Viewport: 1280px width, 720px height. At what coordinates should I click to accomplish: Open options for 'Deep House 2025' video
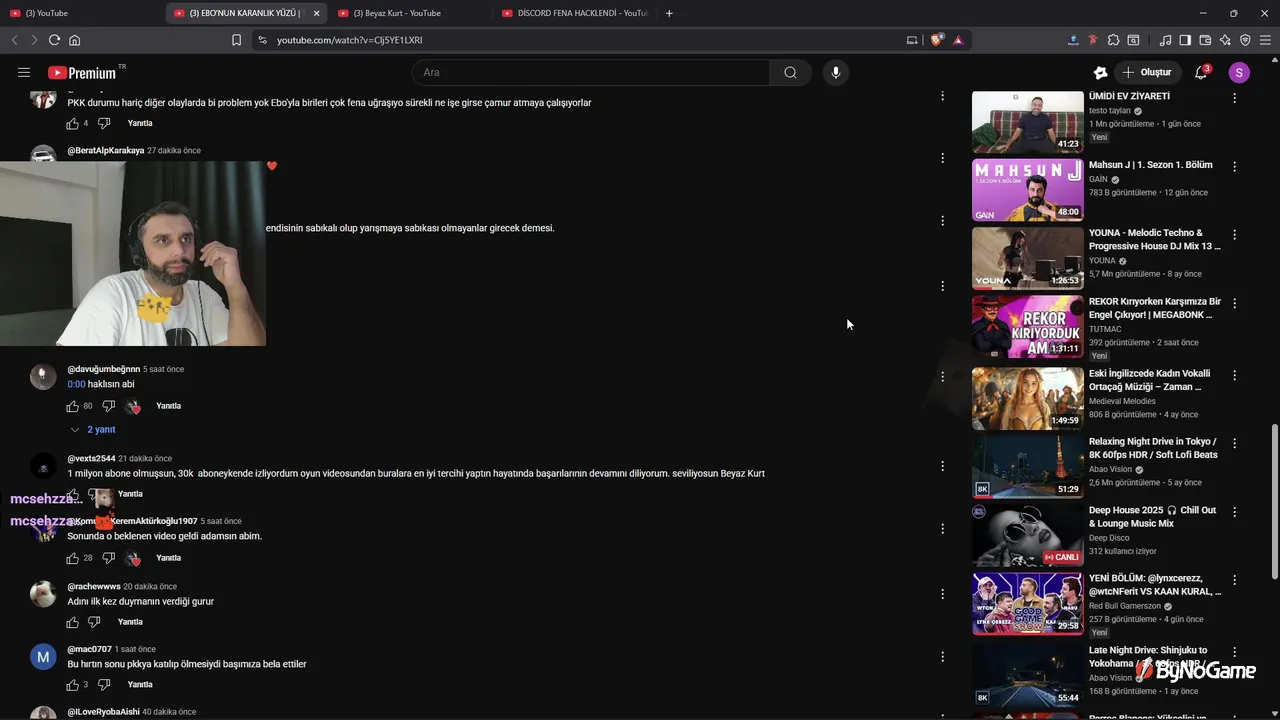pyautogui.click(x=1234, y=512)
